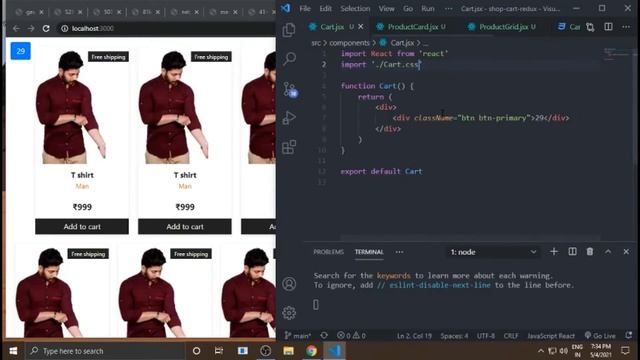
Task: Create a new terminal with plus icon
Action: pos(553,251)
